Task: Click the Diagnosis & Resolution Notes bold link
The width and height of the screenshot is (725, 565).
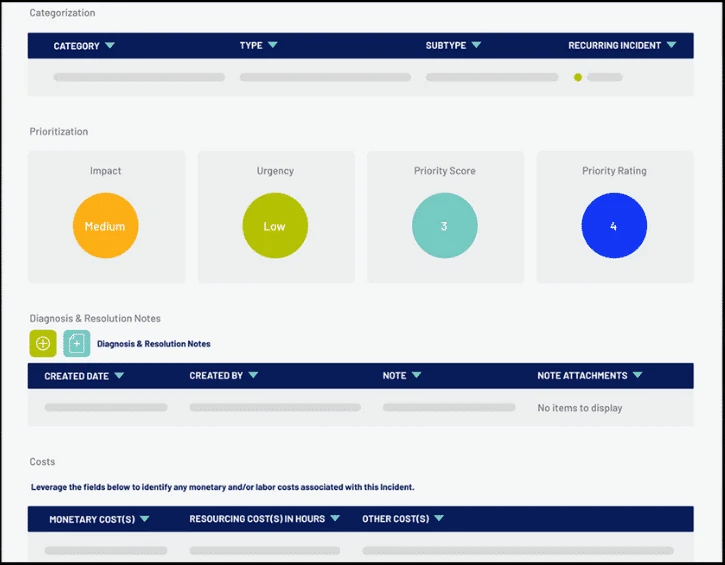Action: 154,344
